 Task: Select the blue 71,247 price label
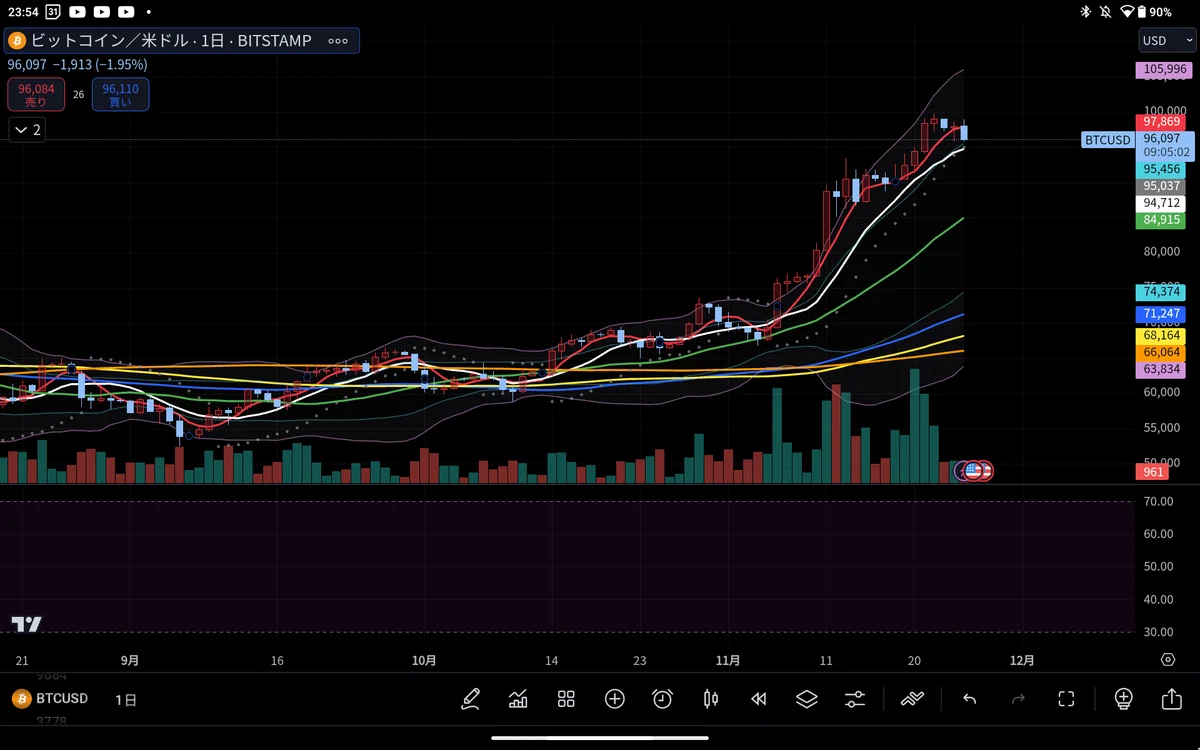(x=1162, y=314)
